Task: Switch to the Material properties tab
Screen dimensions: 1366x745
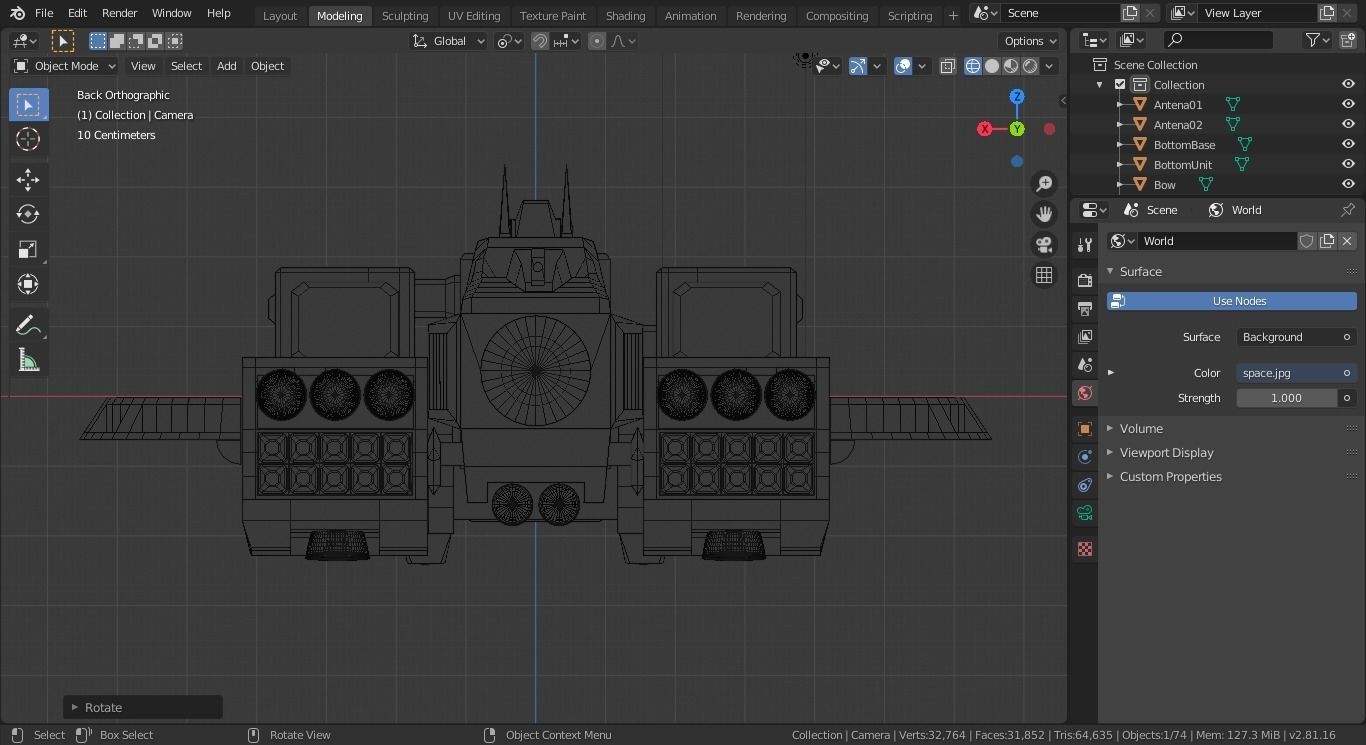Action: 1084,549
